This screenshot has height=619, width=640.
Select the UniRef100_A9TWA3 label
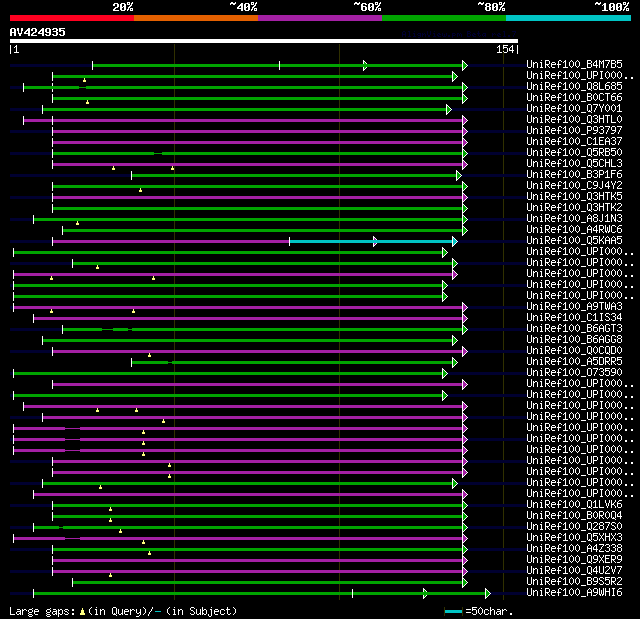pos(574,306)
